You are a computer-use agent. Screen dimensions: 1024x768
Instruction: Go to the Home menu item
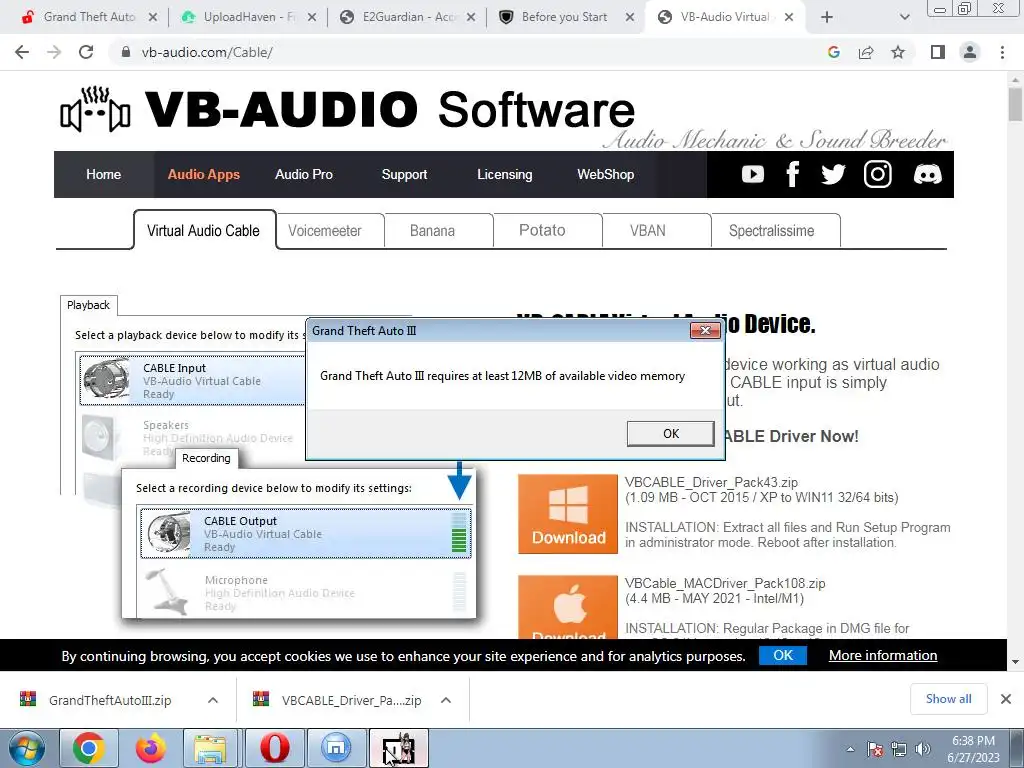coord(103,174)
